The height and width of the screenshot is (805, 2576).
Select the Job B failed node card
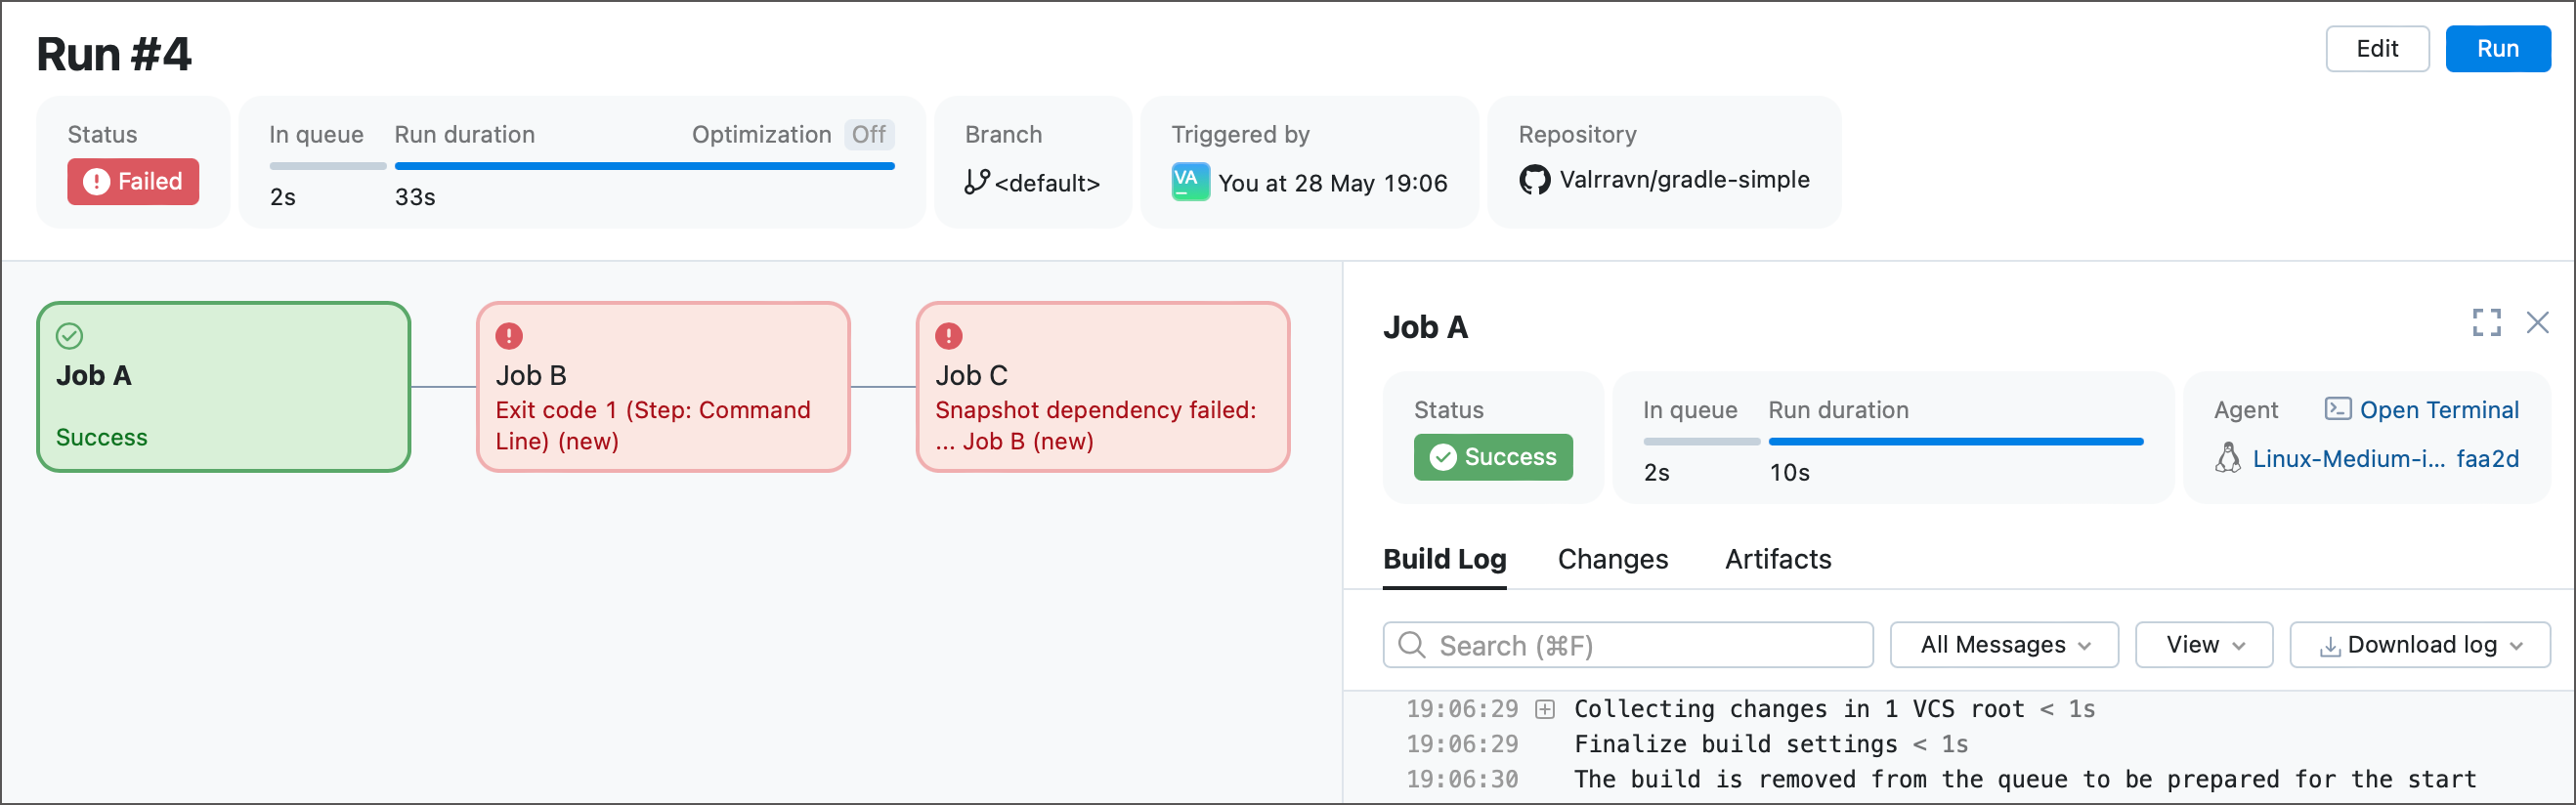coord(663,387)
